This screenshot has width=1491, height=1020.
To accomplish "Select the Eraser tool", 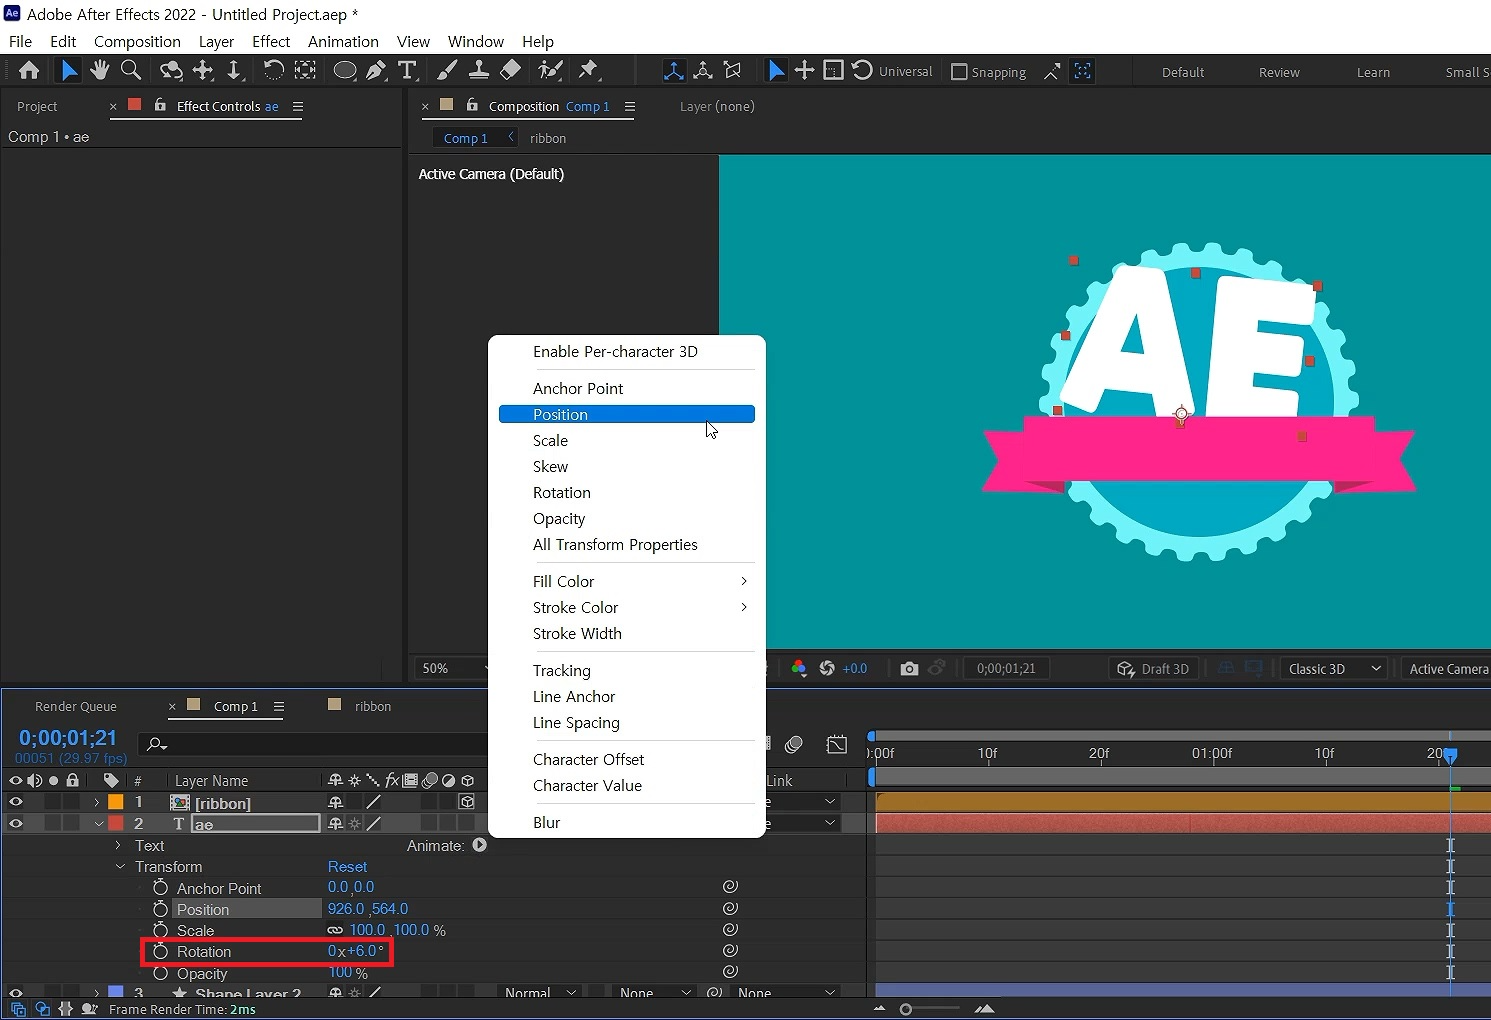I will point(511,70).
